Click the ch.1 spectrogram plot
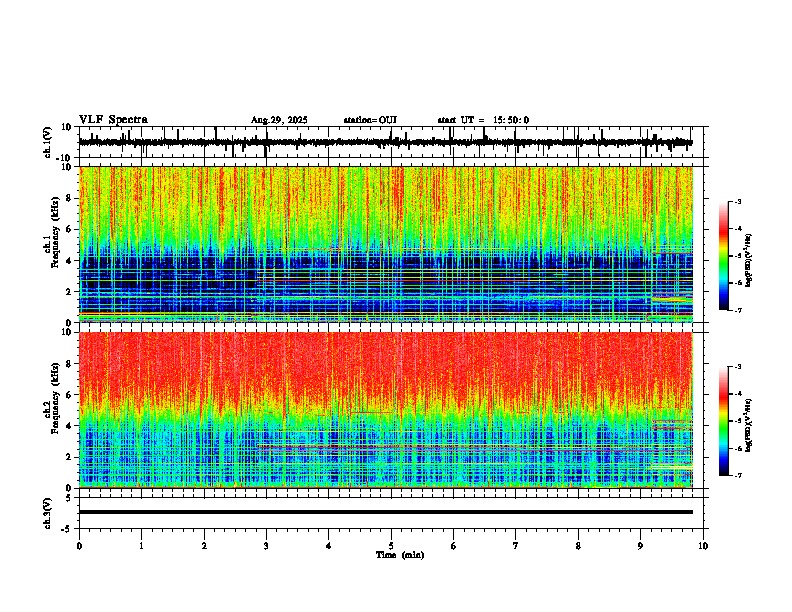Image resolution: width=792 pixels, height=612 pixels. tap(386, 244)
